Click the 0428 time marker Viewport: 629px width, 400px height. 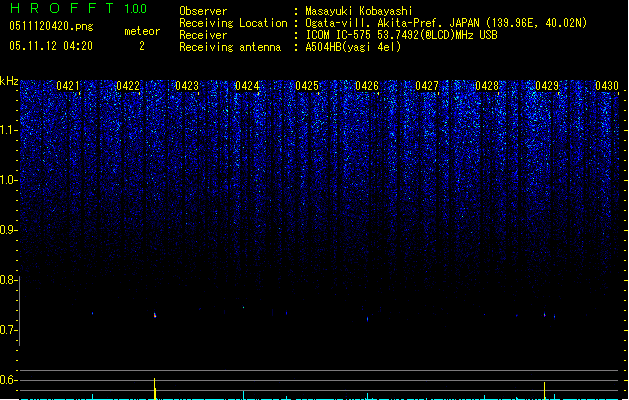487,86
